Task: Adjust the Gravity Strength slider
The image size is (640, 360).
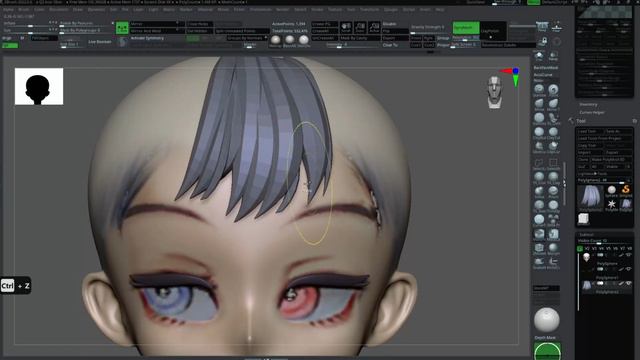Action: tap(430, 29)
